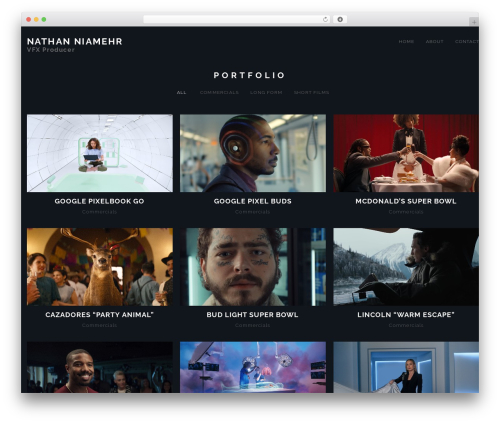Click Commercials label under McDonald's Super Bowl
This screenshot has width=500, height=423.
click(x=406, y=212)
